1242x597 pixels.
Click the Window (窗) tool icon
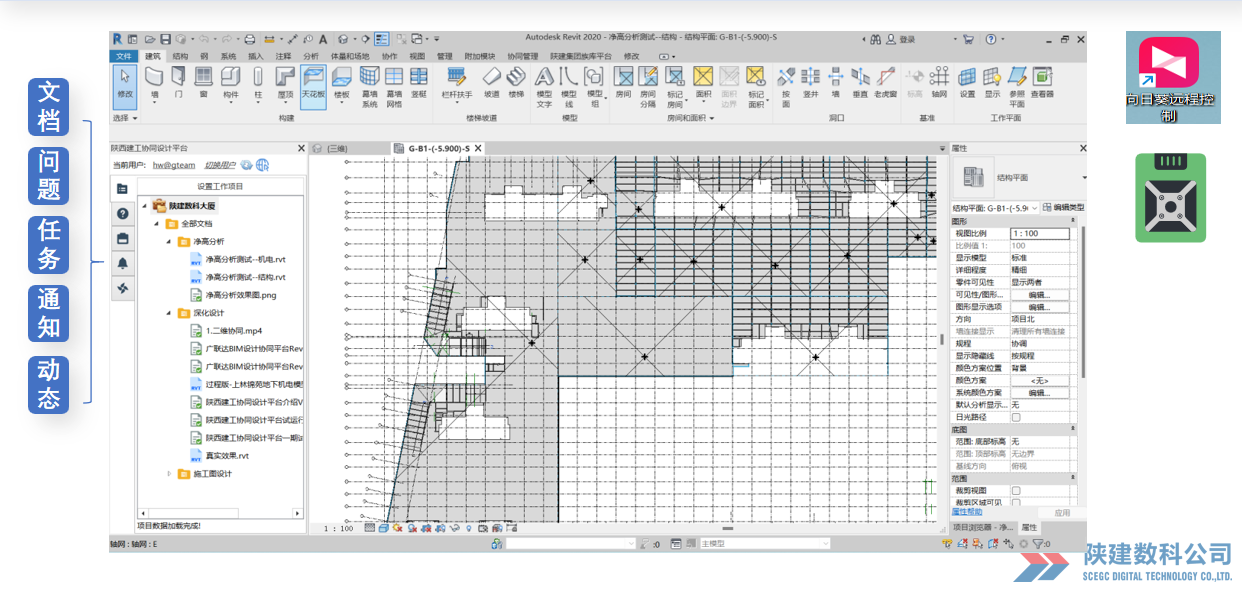pos(203,82)
